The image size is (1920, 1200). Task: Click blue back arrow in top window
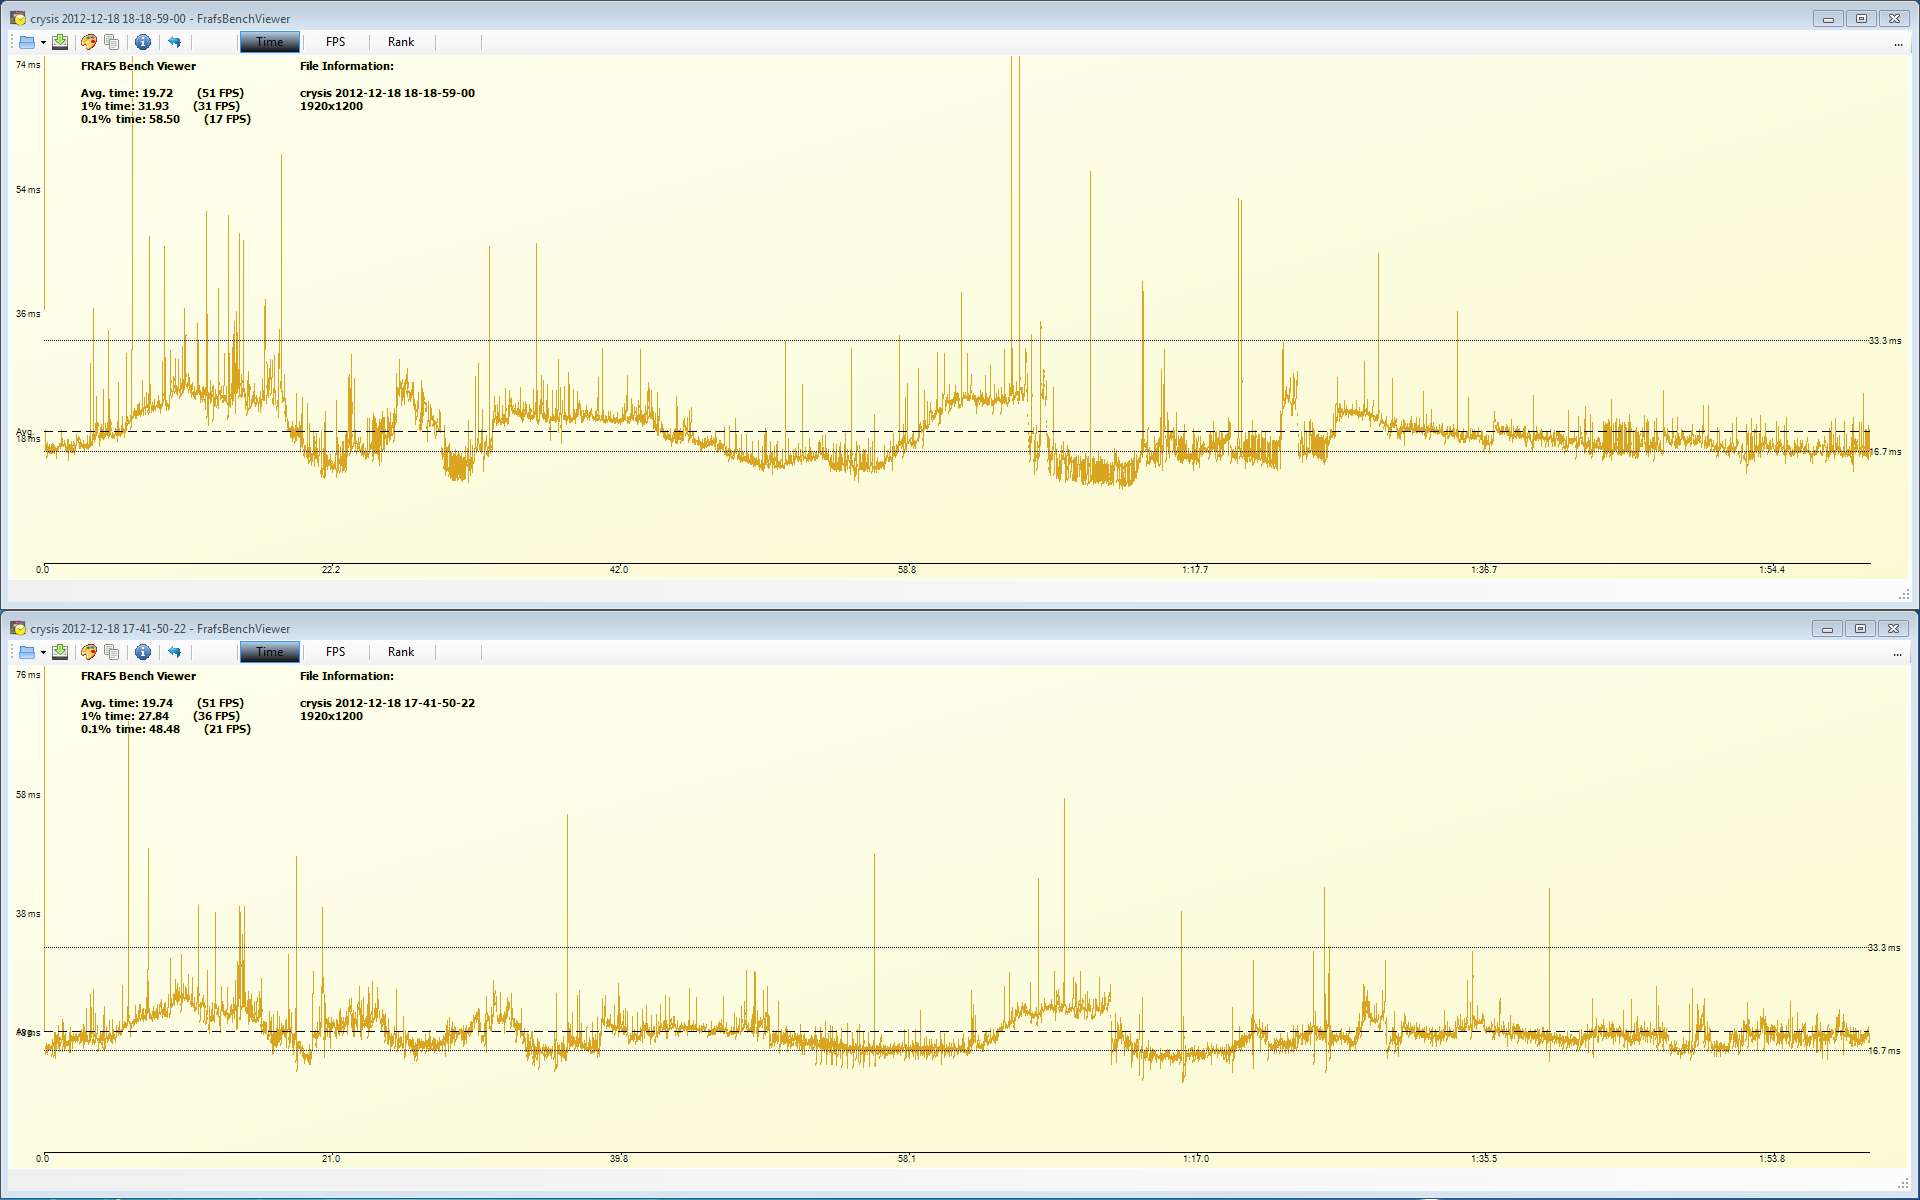click(174, 42)
